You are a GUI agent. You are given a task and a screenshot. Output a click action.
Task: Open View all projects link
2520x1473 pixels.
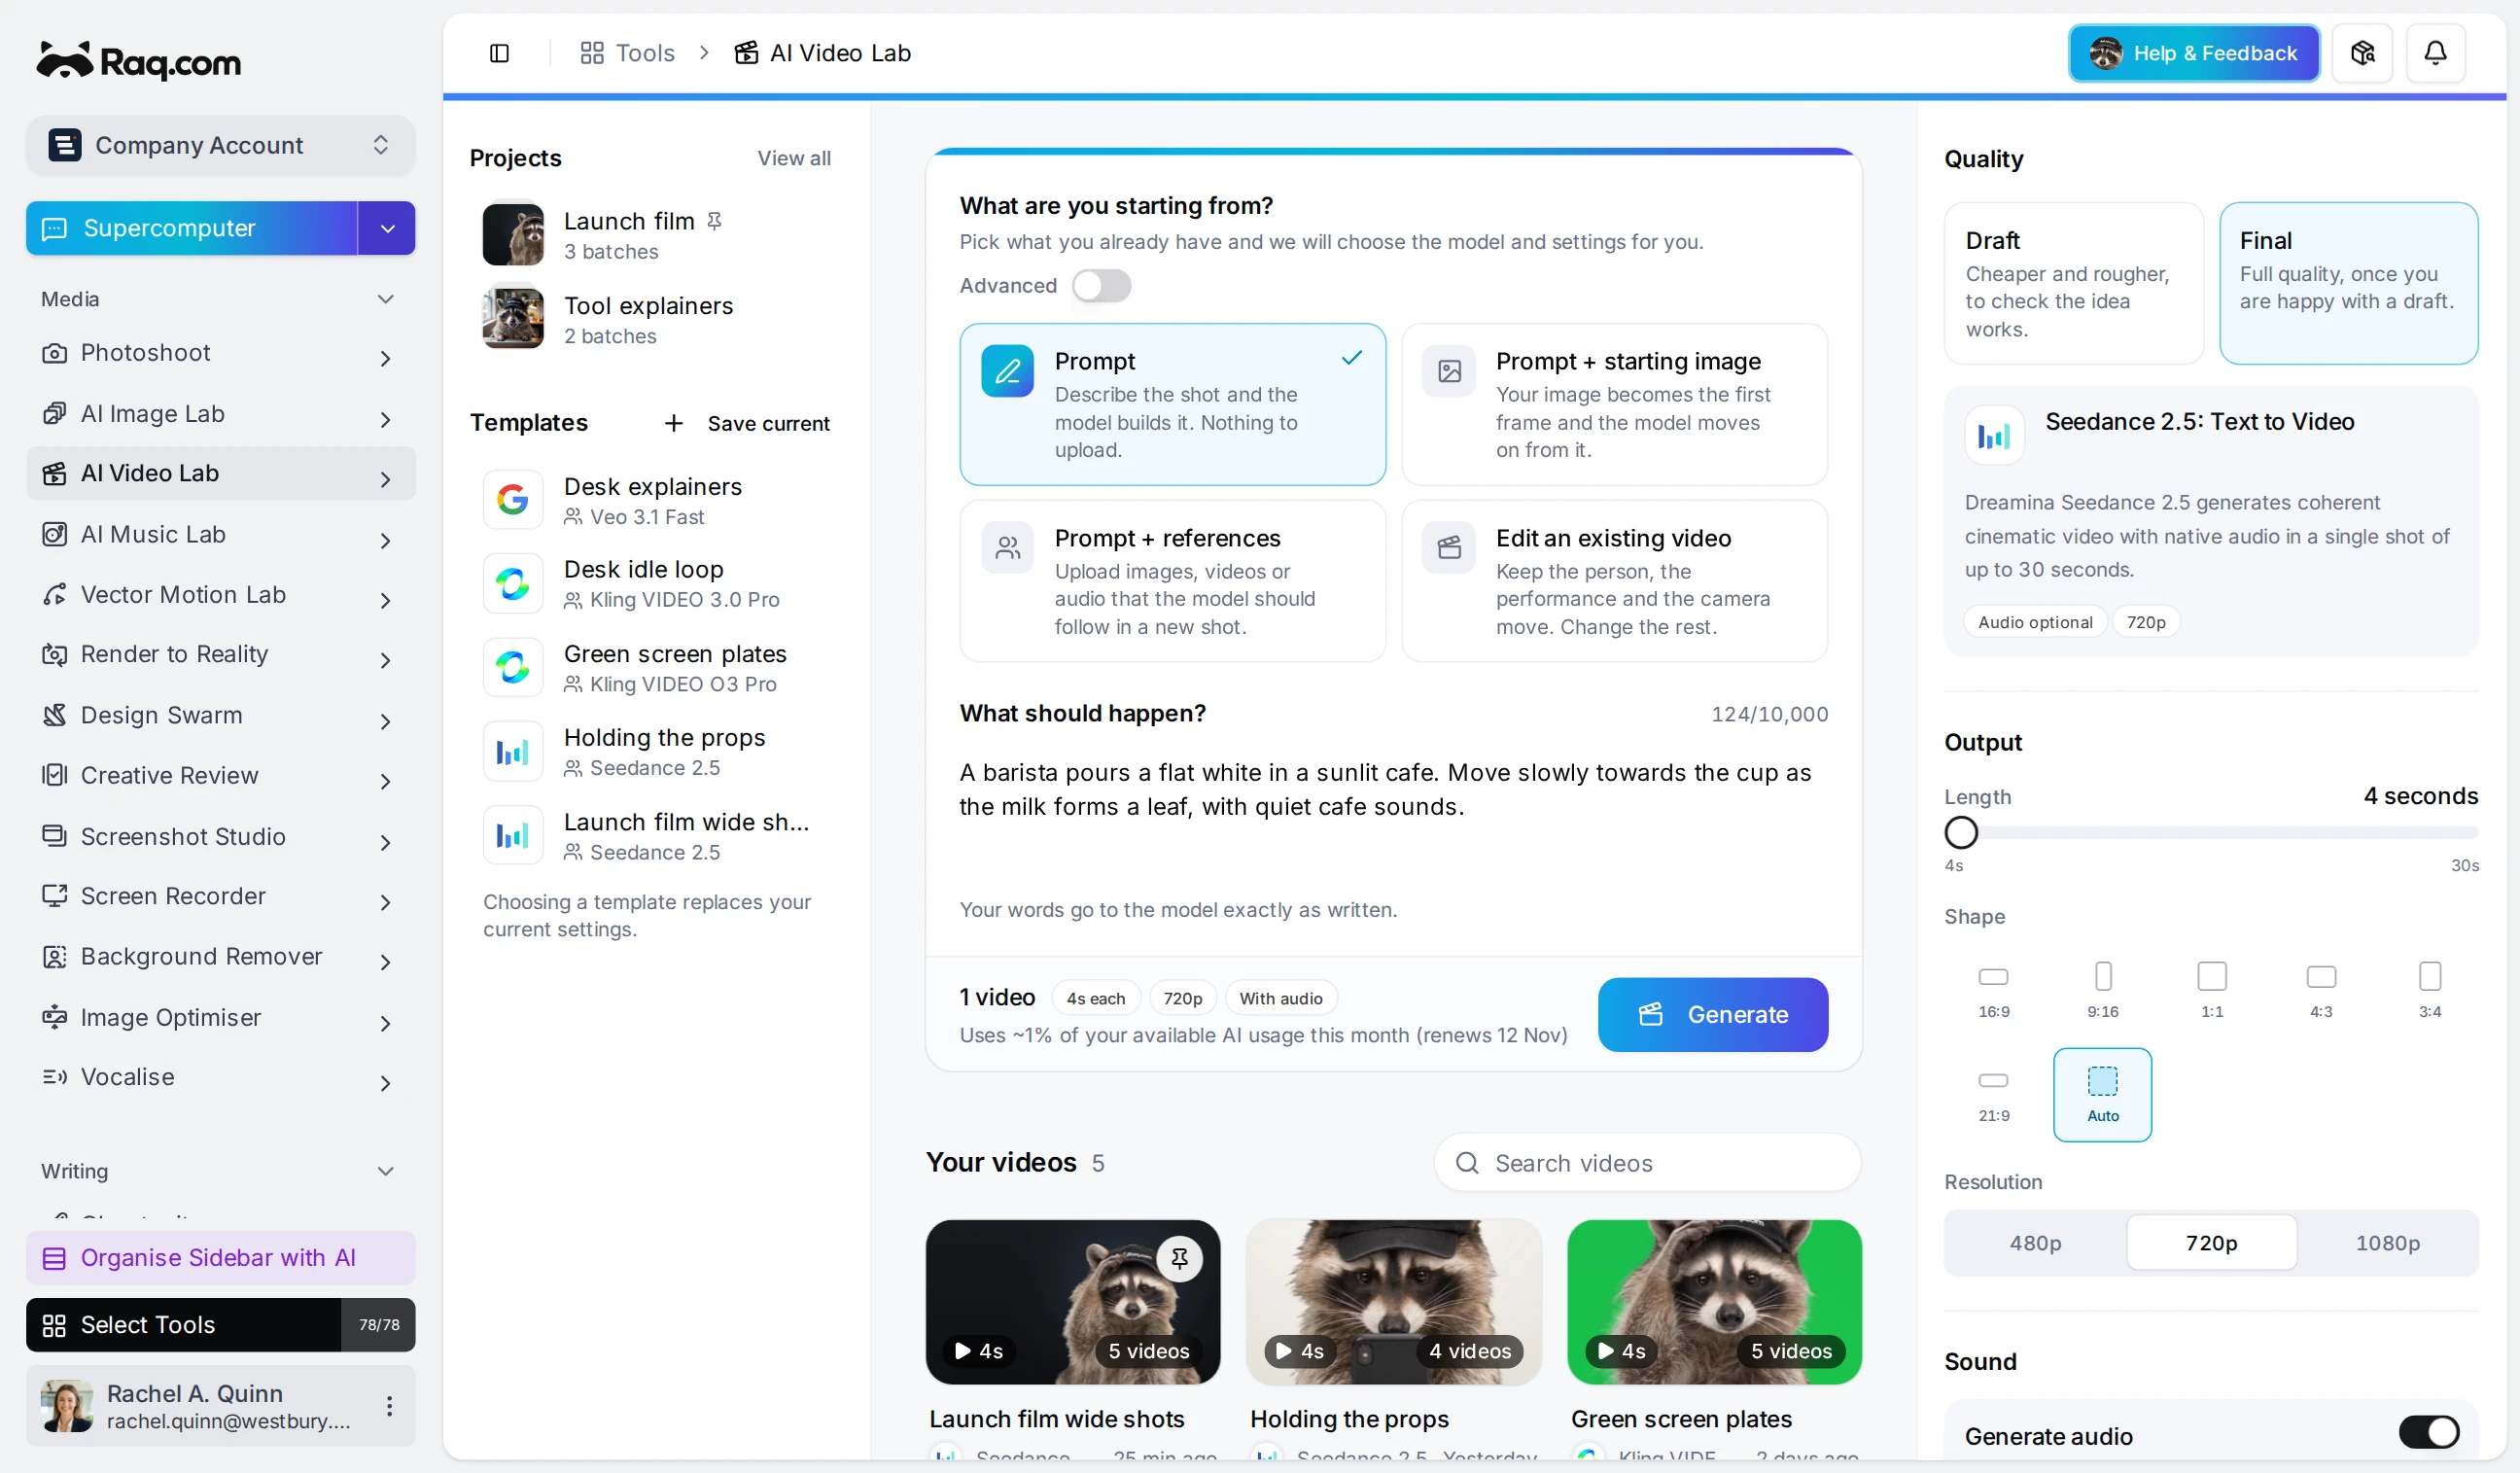794,158
